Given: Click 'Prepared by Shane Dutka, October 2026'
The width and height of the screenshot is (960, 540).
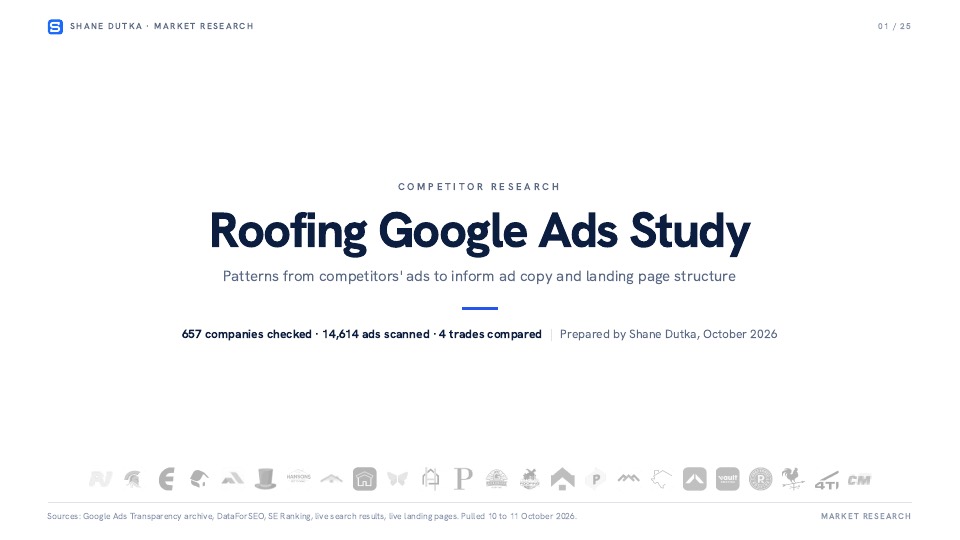Looking at the screenshot, I should click(x=669, y=334).
